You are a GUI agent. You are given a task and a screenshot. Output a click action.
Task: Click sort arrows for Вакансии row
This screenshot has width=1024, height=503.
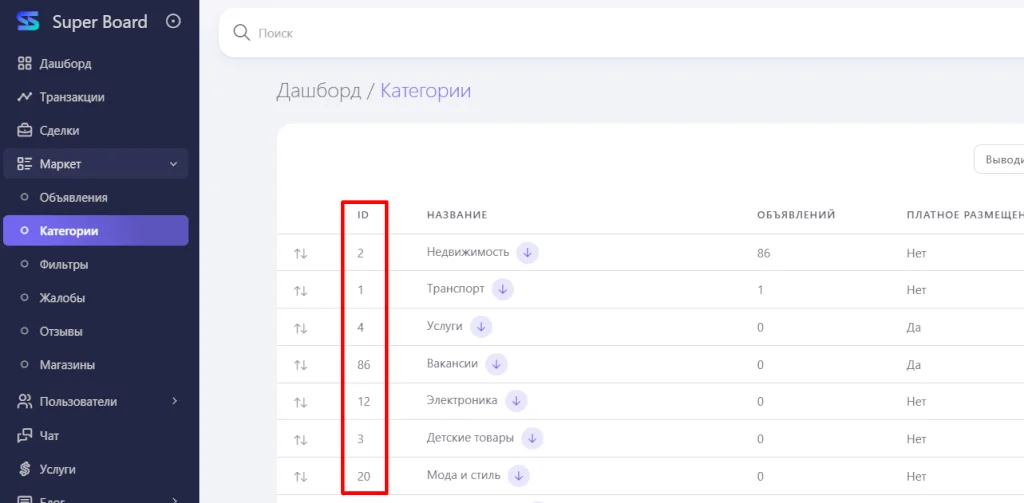[300, 365]
